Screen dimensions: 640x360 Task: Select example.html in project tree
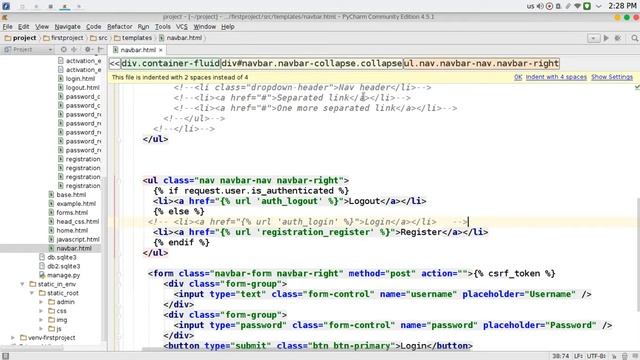72,204
